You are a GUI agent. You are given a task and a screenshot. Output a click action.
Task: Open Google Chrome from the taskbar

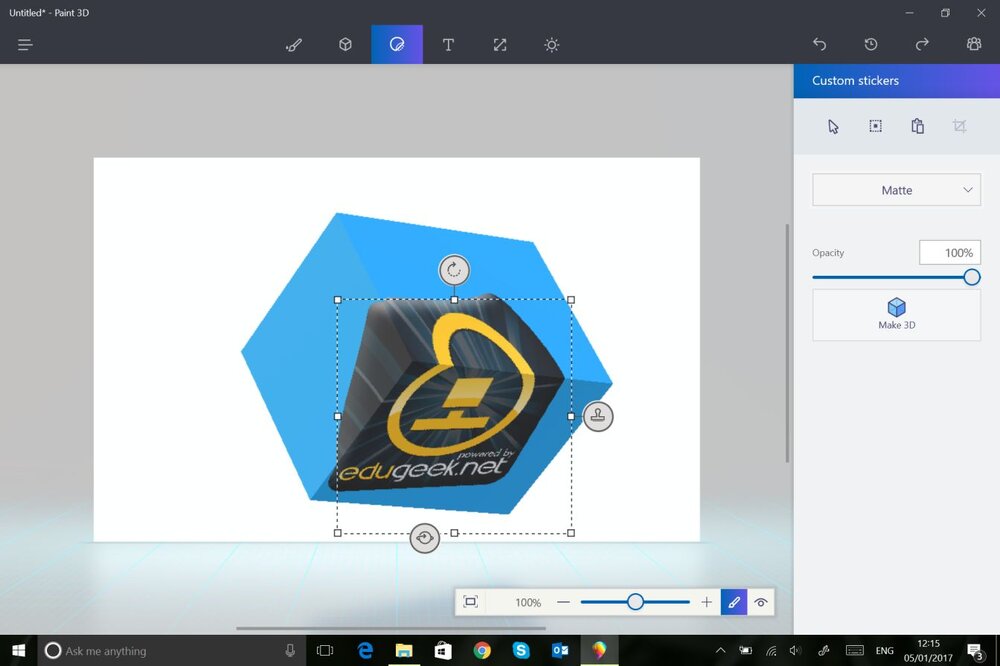coord(482,651)
